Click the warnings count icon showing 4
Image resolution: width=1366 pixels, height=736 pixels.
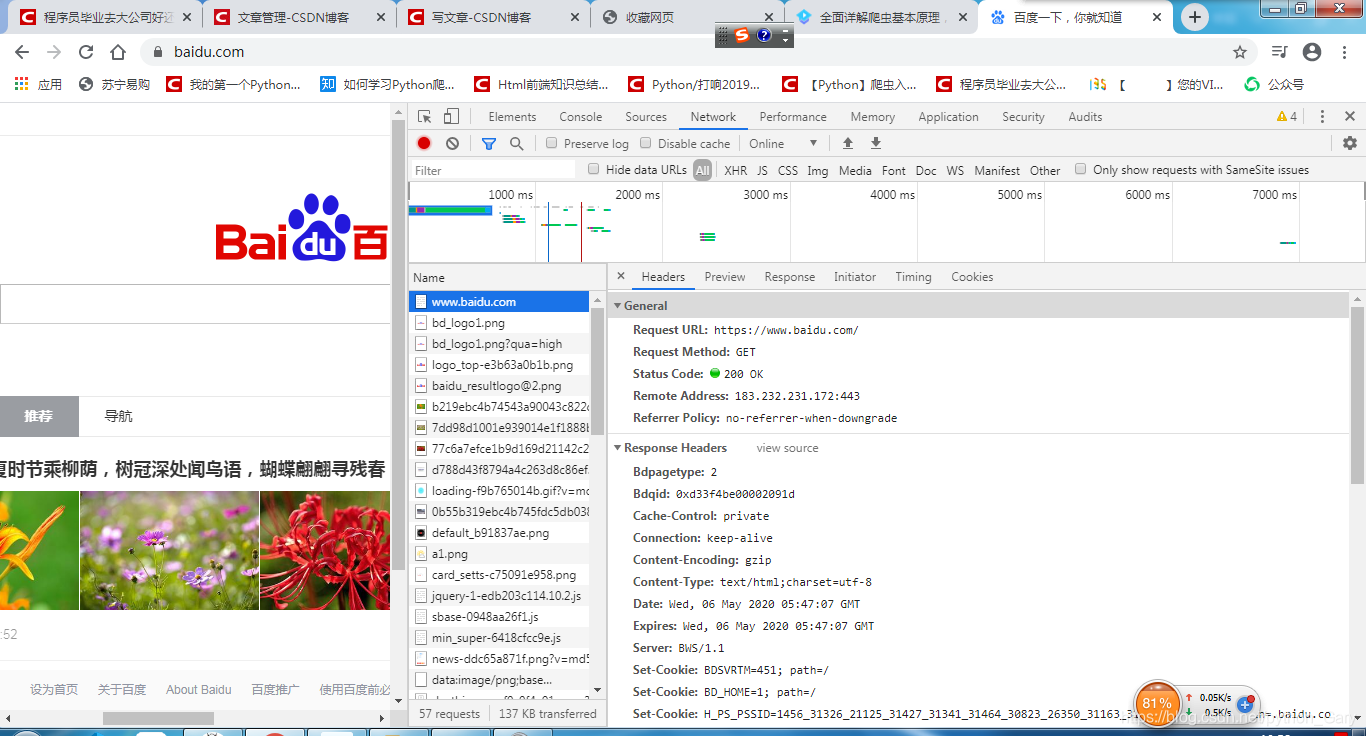(1287, 117)
